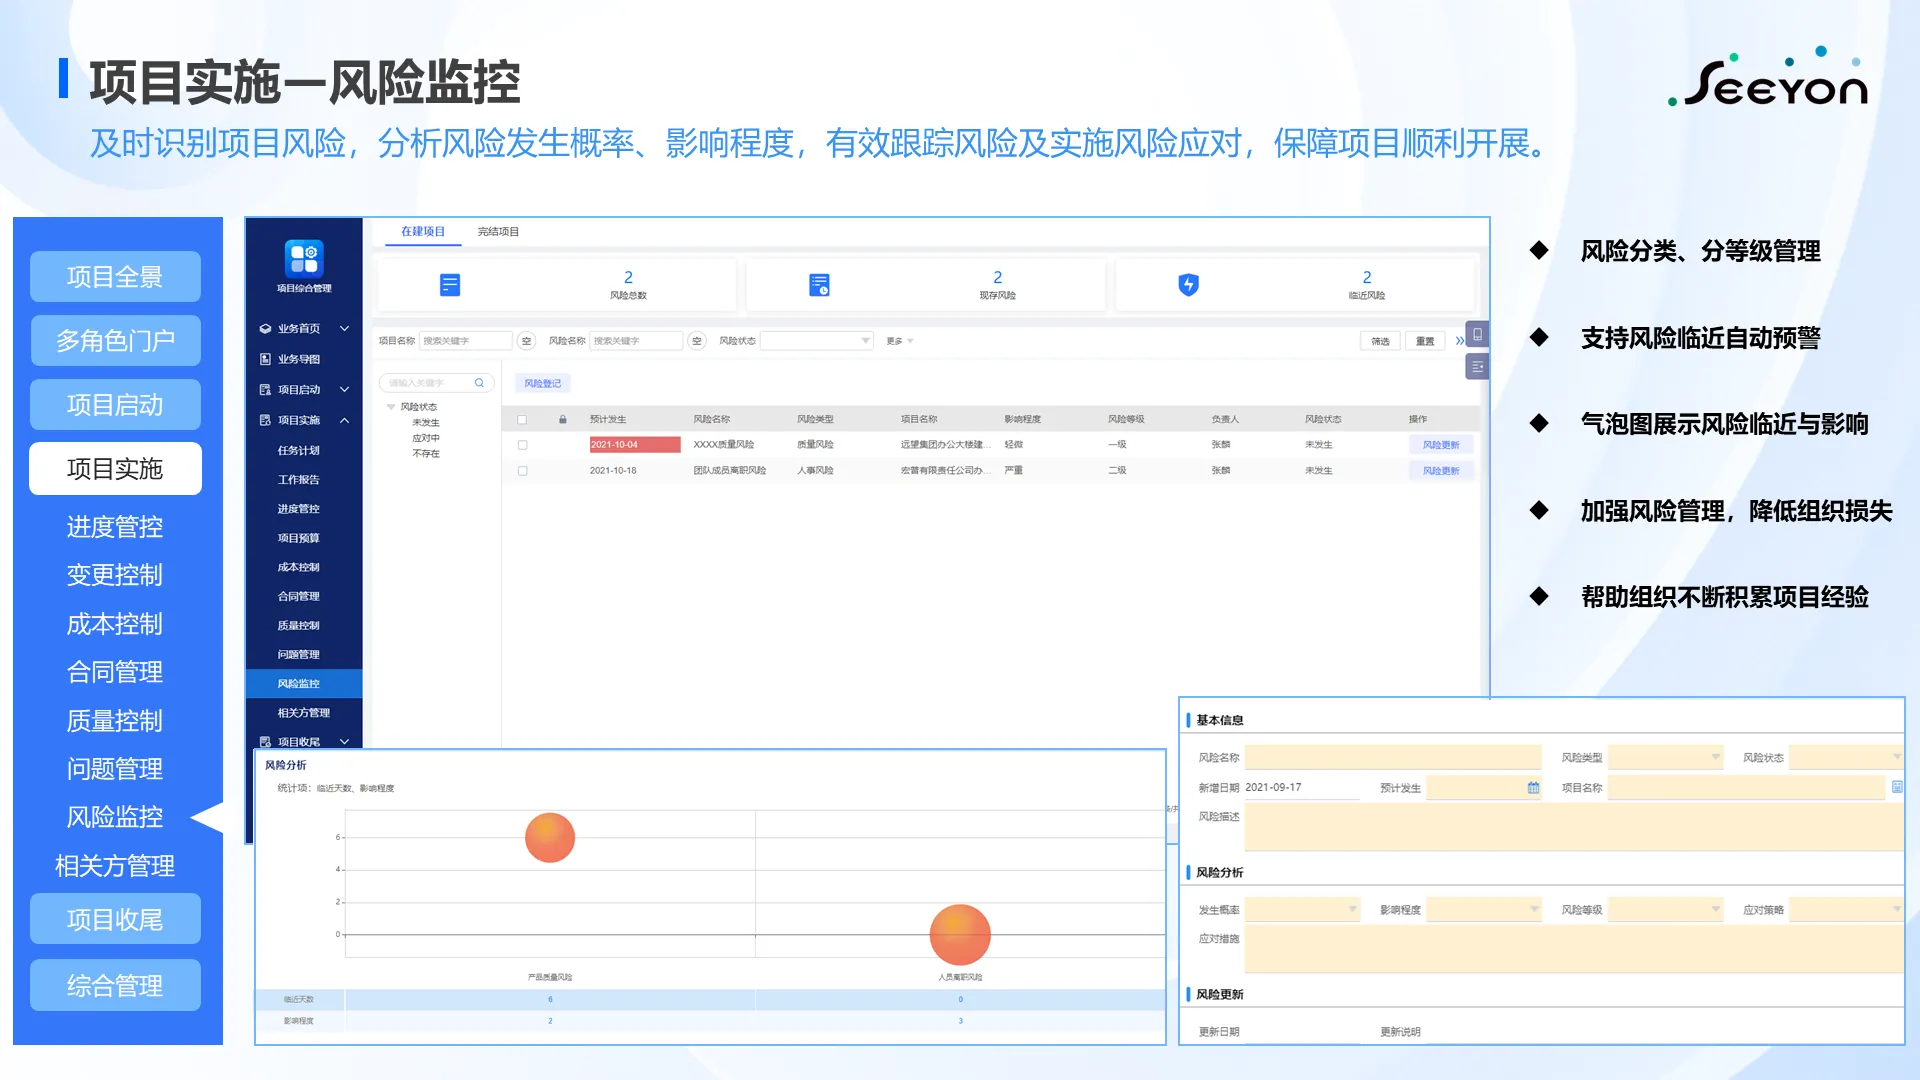Click 风险更新 for the XXXX质量风险 row
The height and width of the screenshot is (1080, 1920).
coord(1441,445)
